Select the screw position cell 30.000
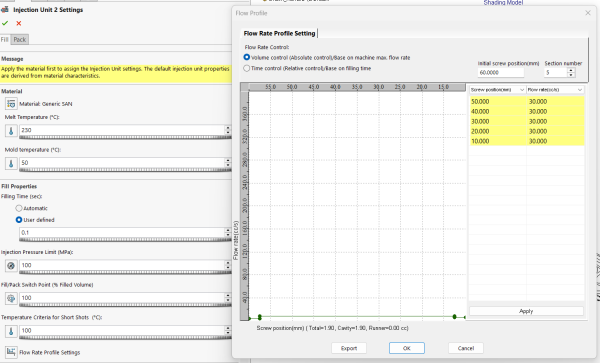The width and height of the screenshot is (600, 363). pos(498,121)
